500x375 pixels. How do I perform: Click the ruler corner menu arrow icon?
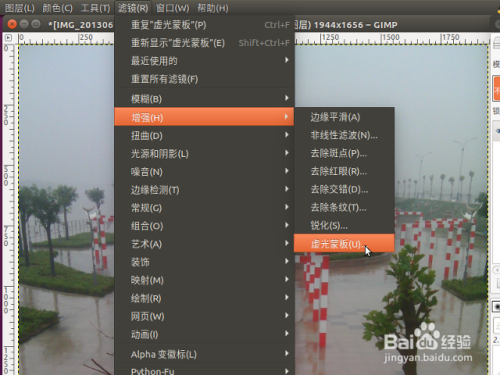(x=8, y=38)
